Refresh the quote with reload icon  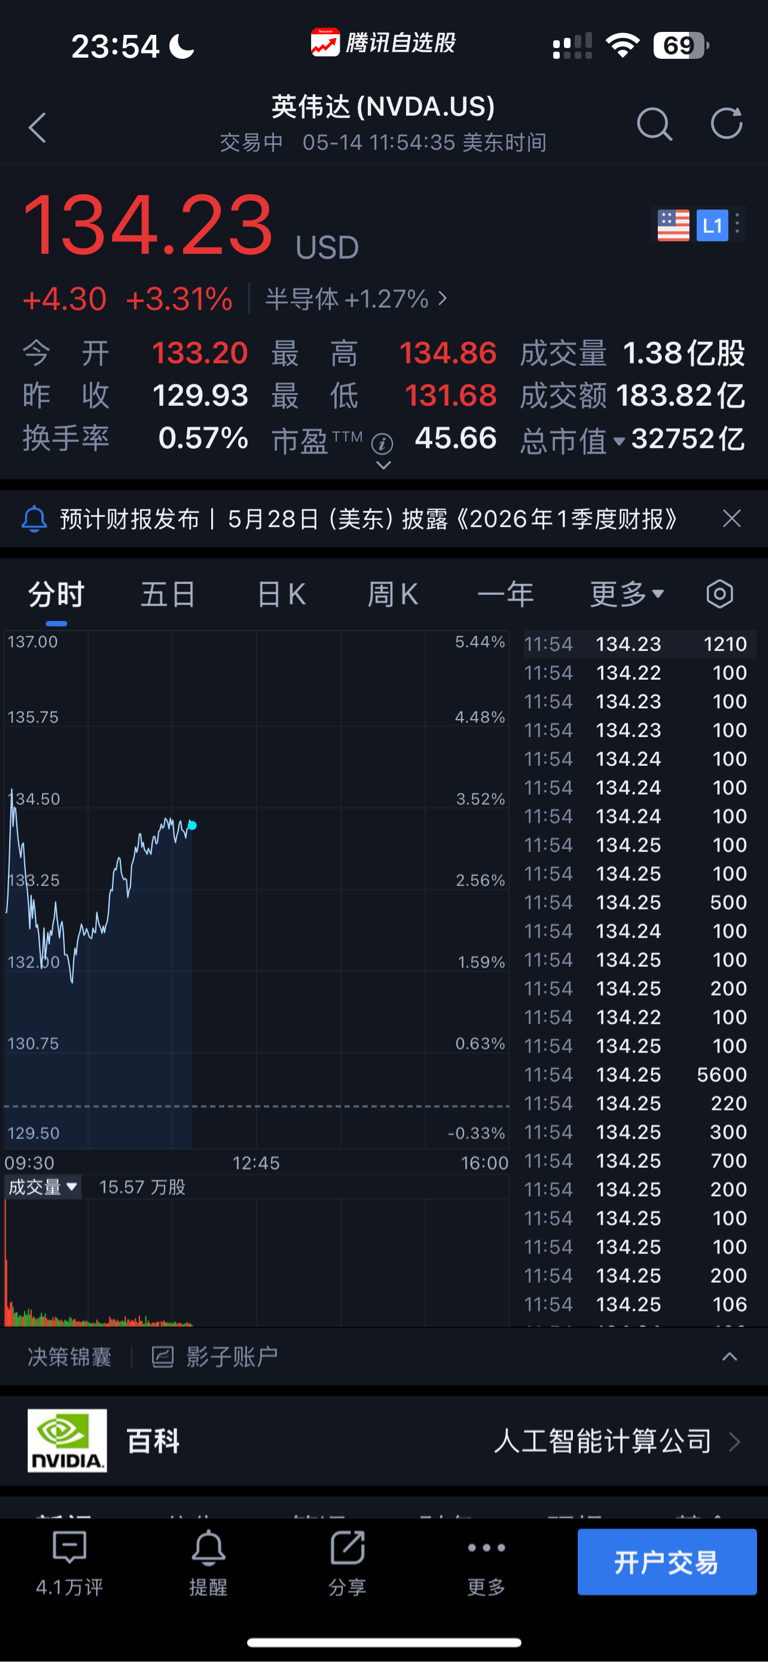click(726, 124)
